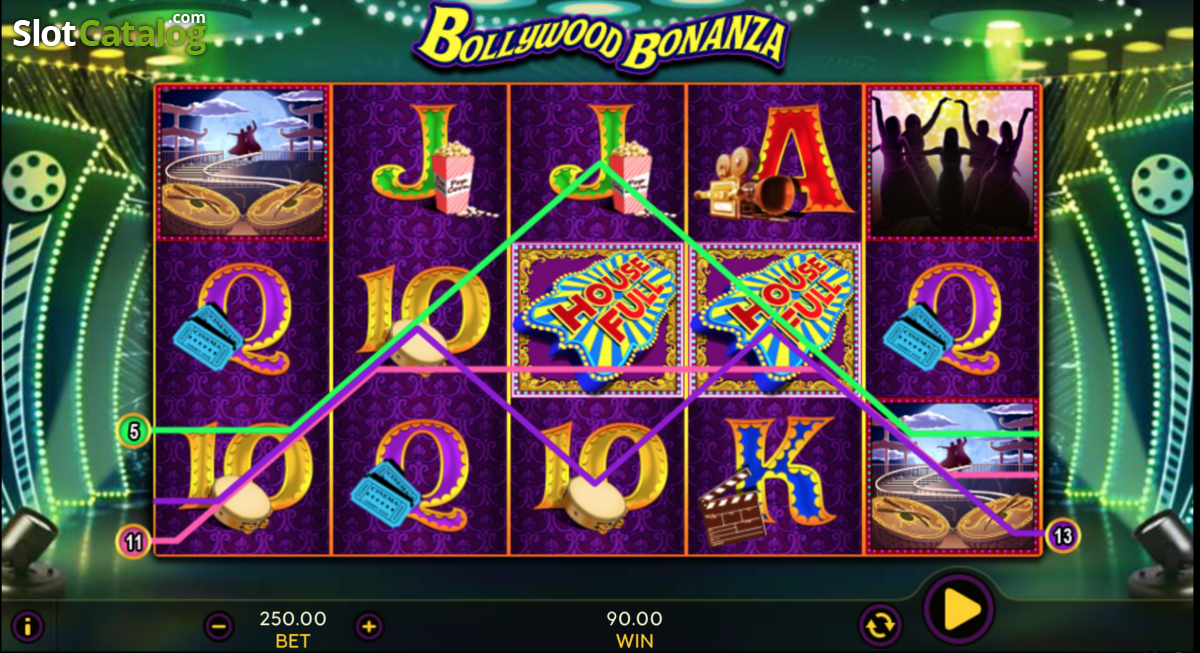Increase the bet with plus button
The image size is (1200, 653).
click(x=369, y=627)
